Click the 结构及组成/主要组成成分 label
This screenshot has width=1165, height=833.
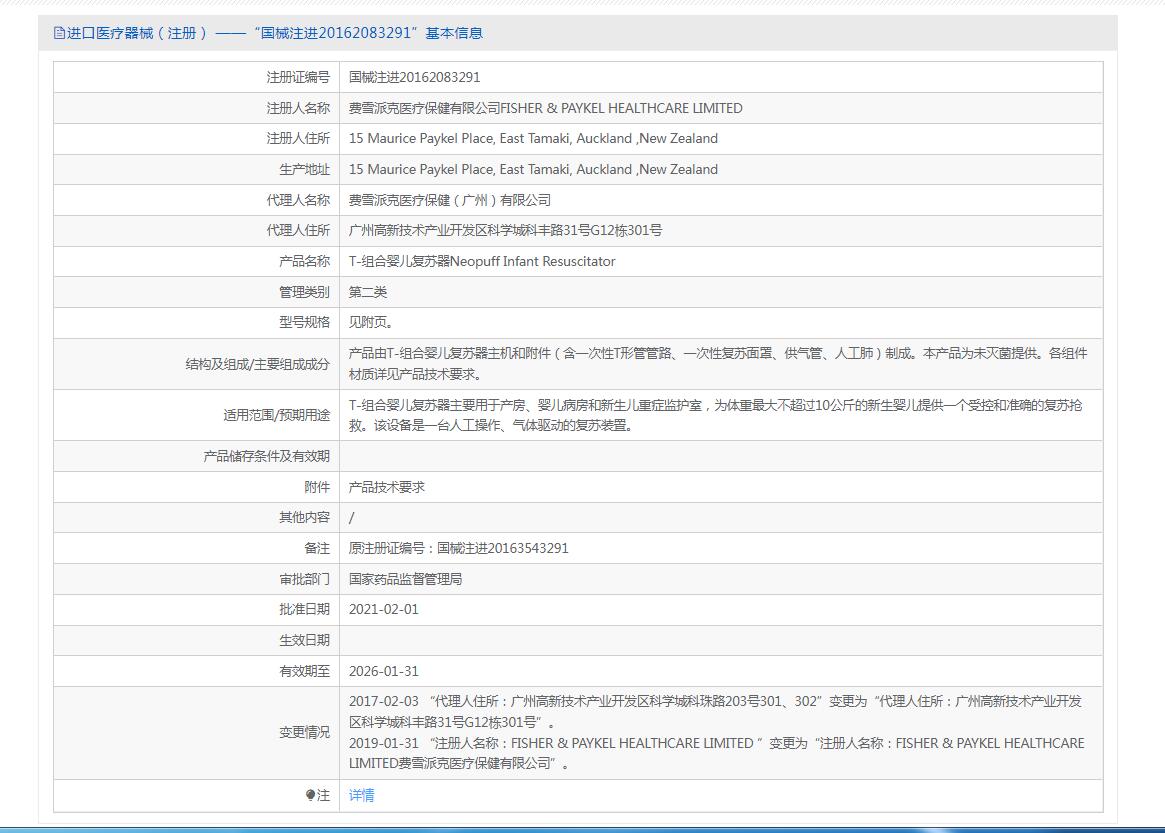click(257, 364)
